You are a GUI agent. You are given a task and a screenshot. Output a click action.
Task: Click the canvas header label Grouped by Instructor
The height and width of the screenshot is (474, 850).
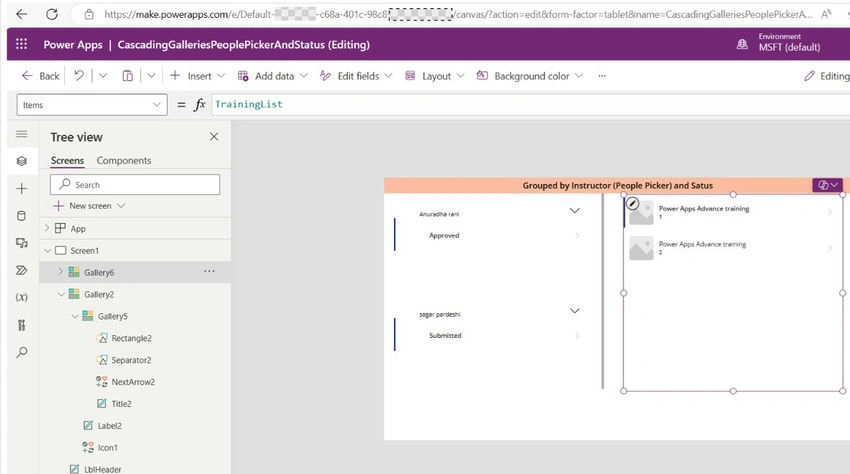tap(617, 185)
